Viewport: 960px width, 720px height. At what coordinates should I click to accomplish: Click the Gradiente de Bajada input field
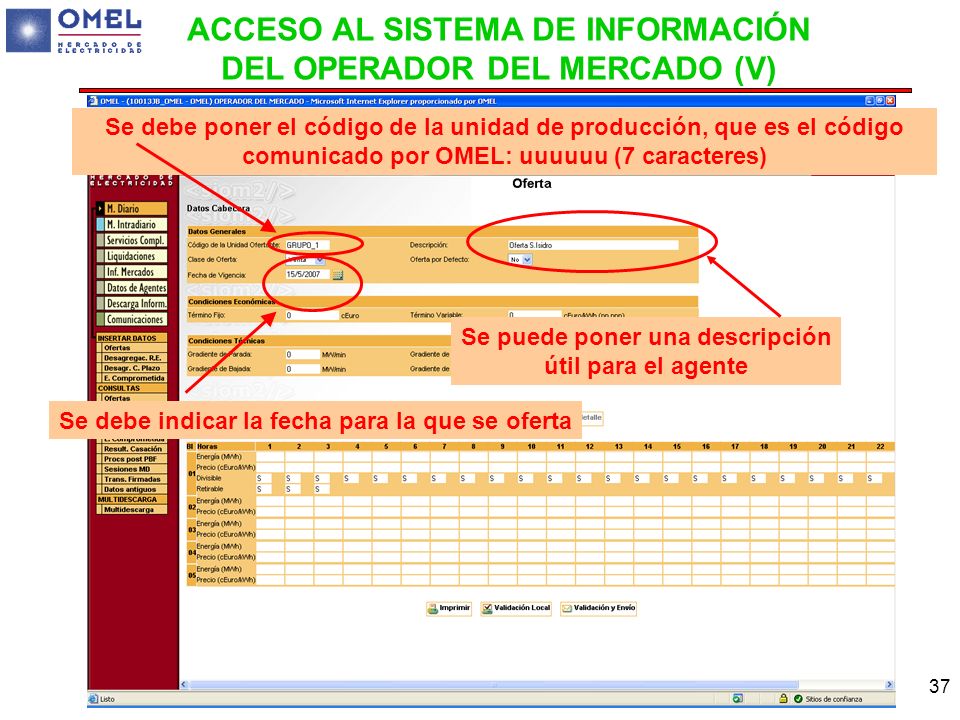[x=302, y=369]
